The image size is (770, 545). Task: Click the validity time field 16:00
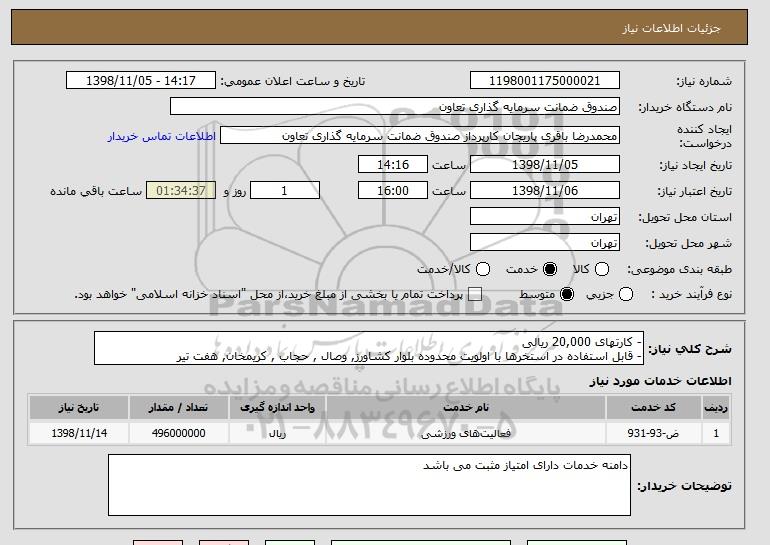tap(393, 191)
